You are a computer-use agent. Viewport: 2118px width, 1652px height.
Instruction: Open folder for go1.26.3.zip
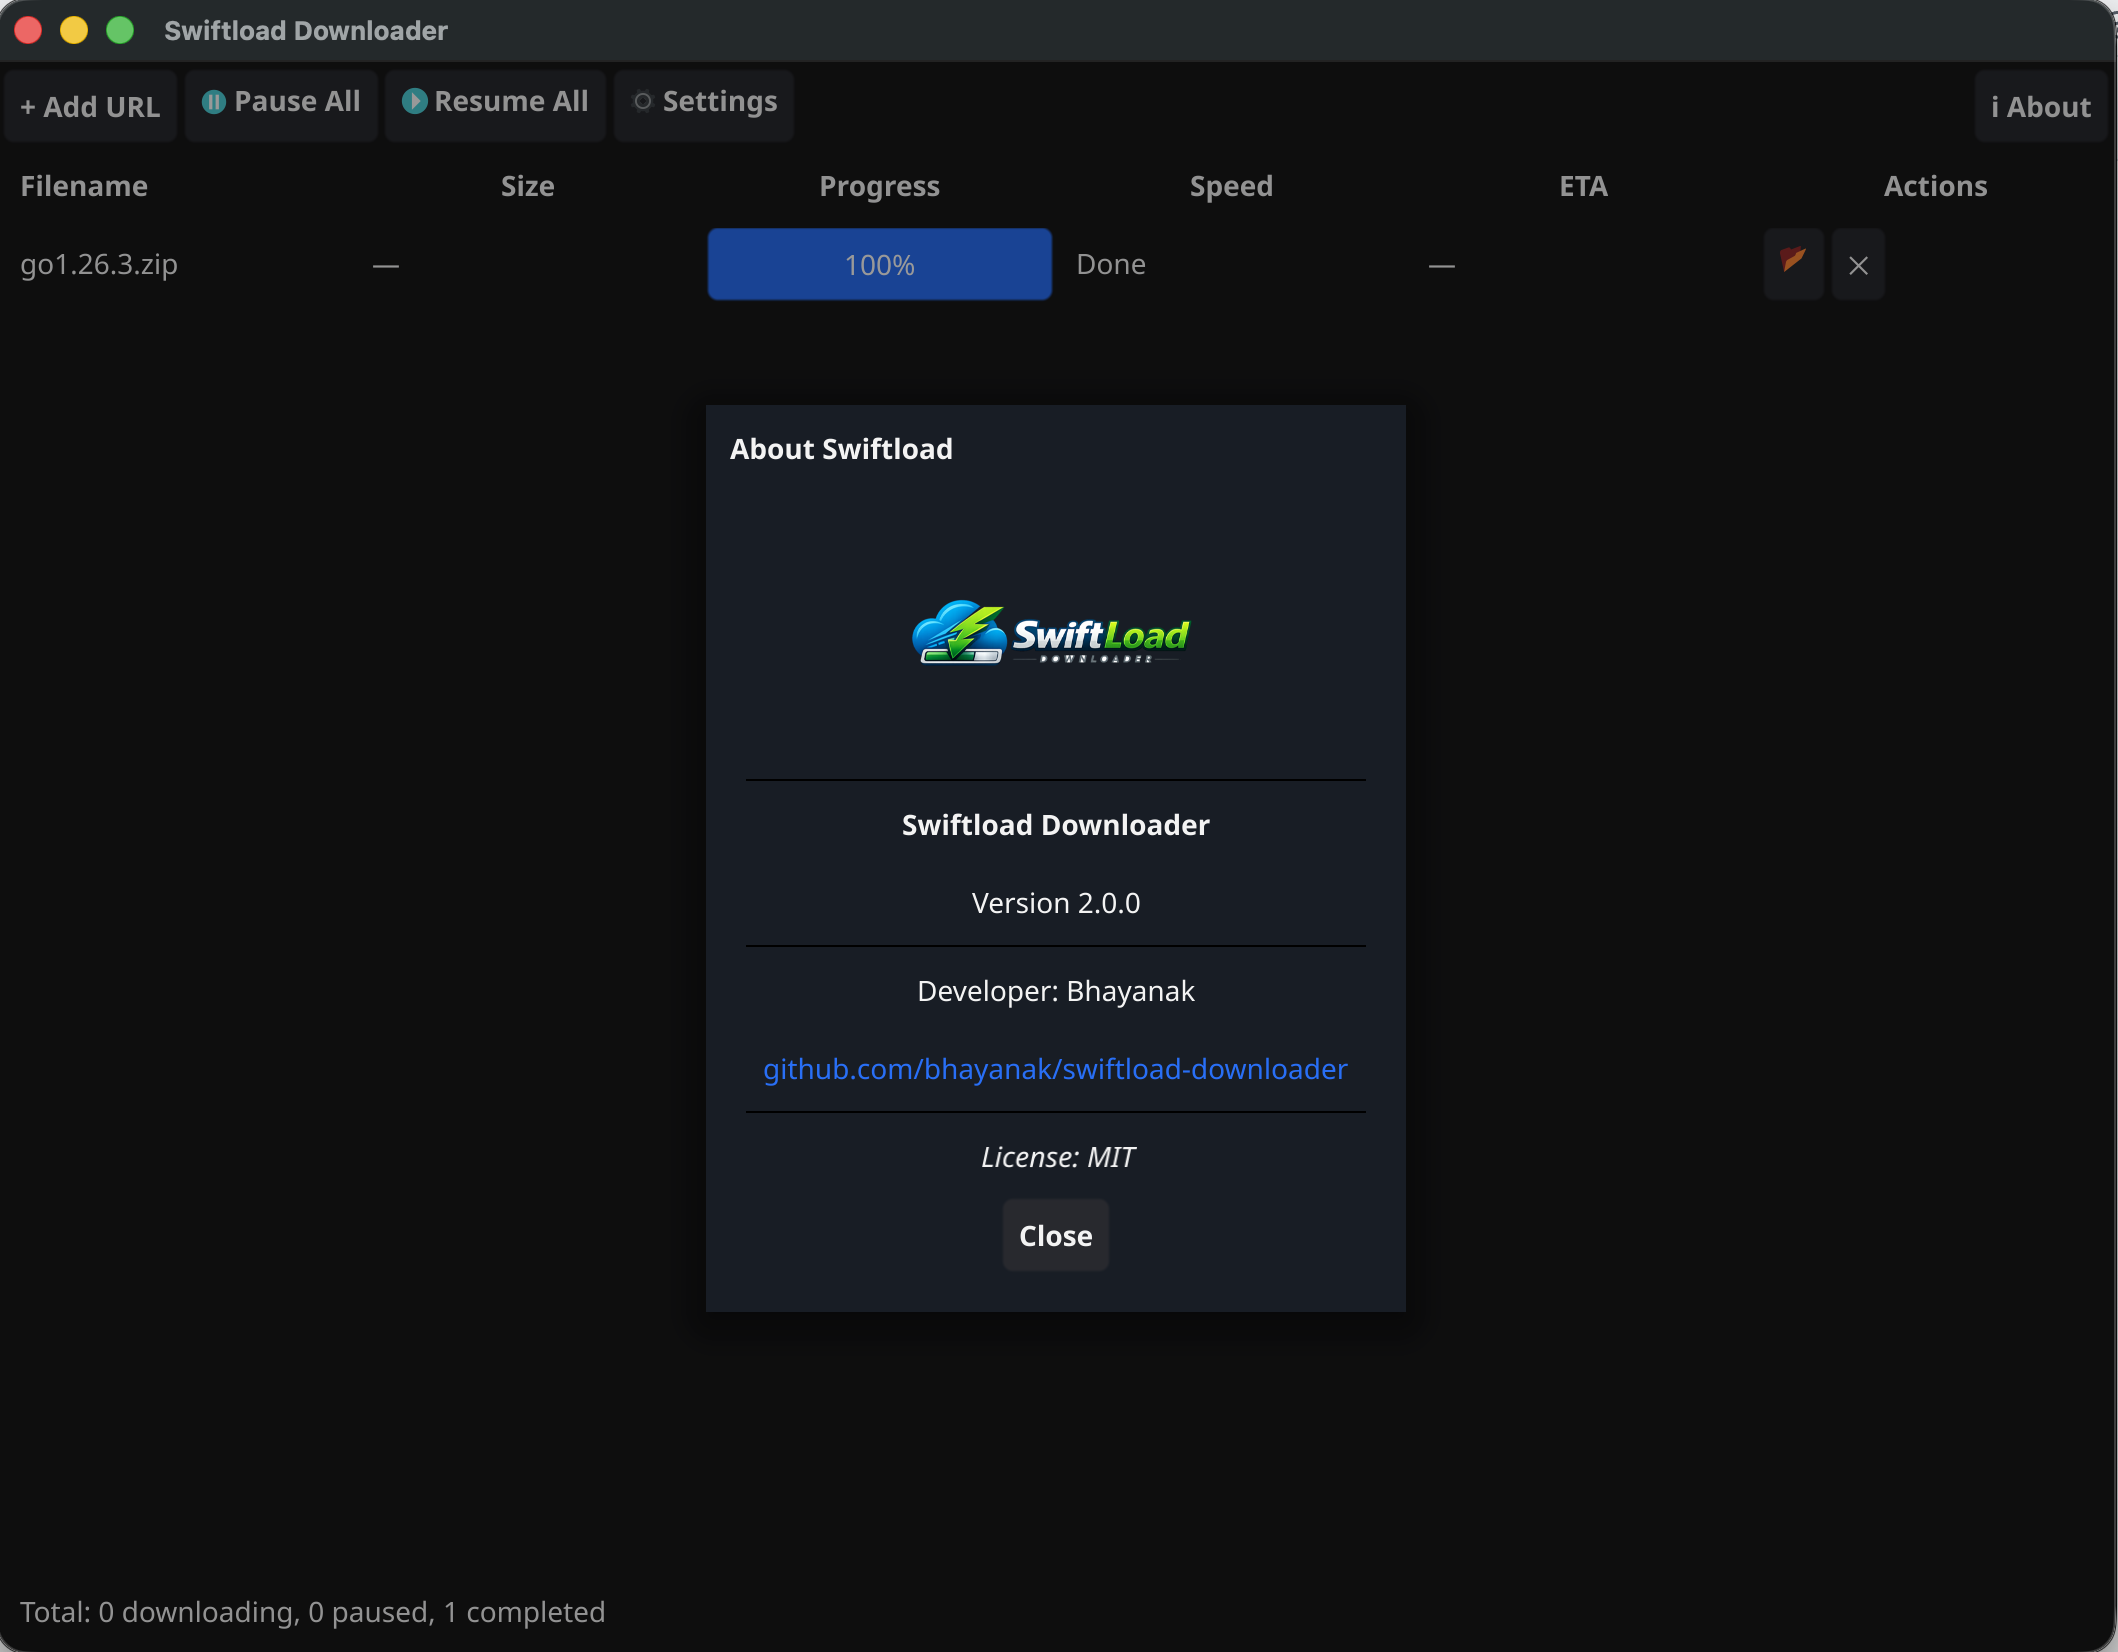point(1793,264)
